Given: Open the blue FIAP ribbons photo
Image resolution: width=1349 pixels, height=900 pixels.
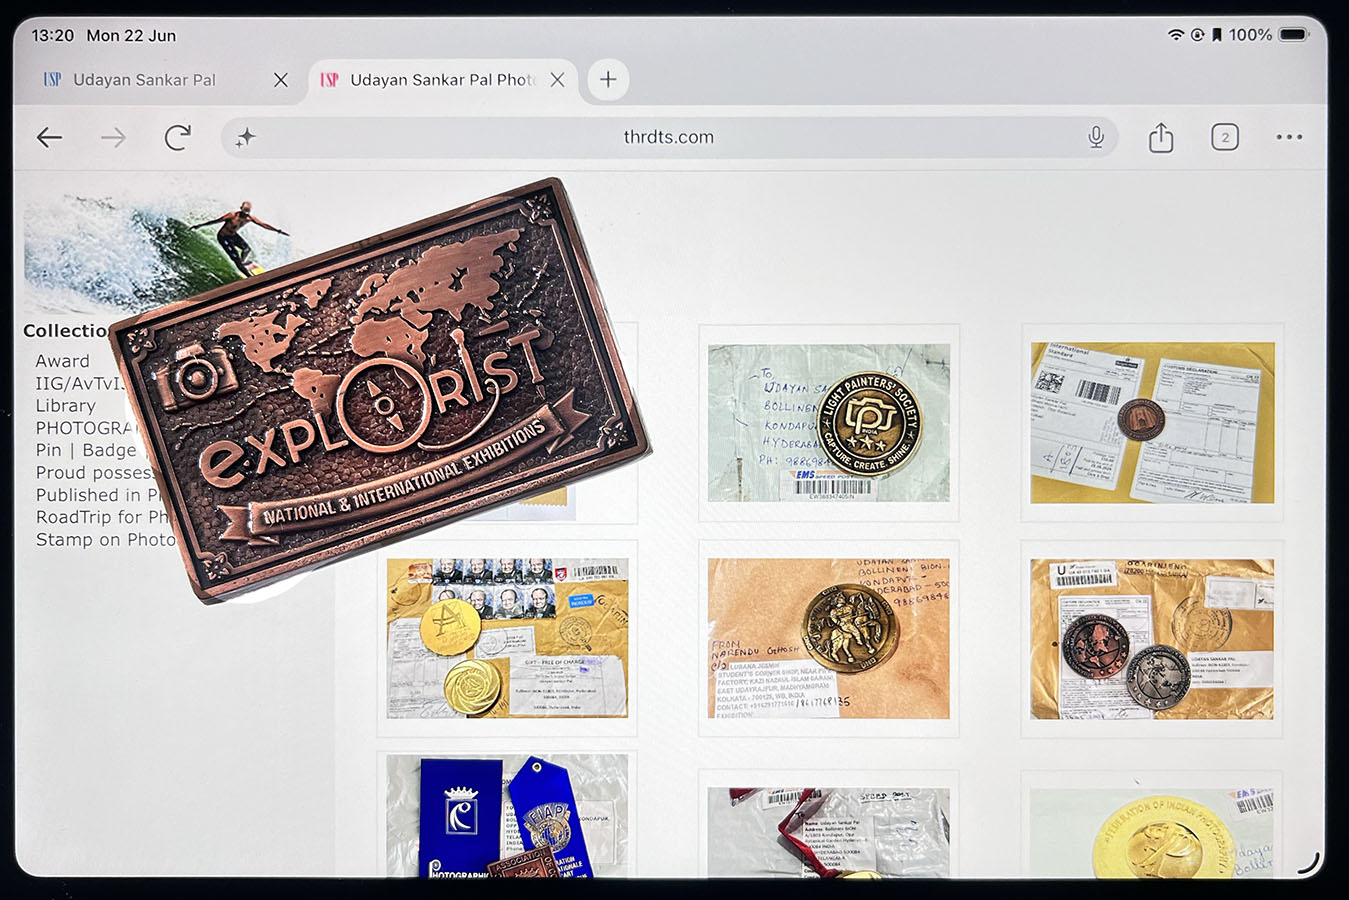Looking at the screenshot, I should pos(508,816).
